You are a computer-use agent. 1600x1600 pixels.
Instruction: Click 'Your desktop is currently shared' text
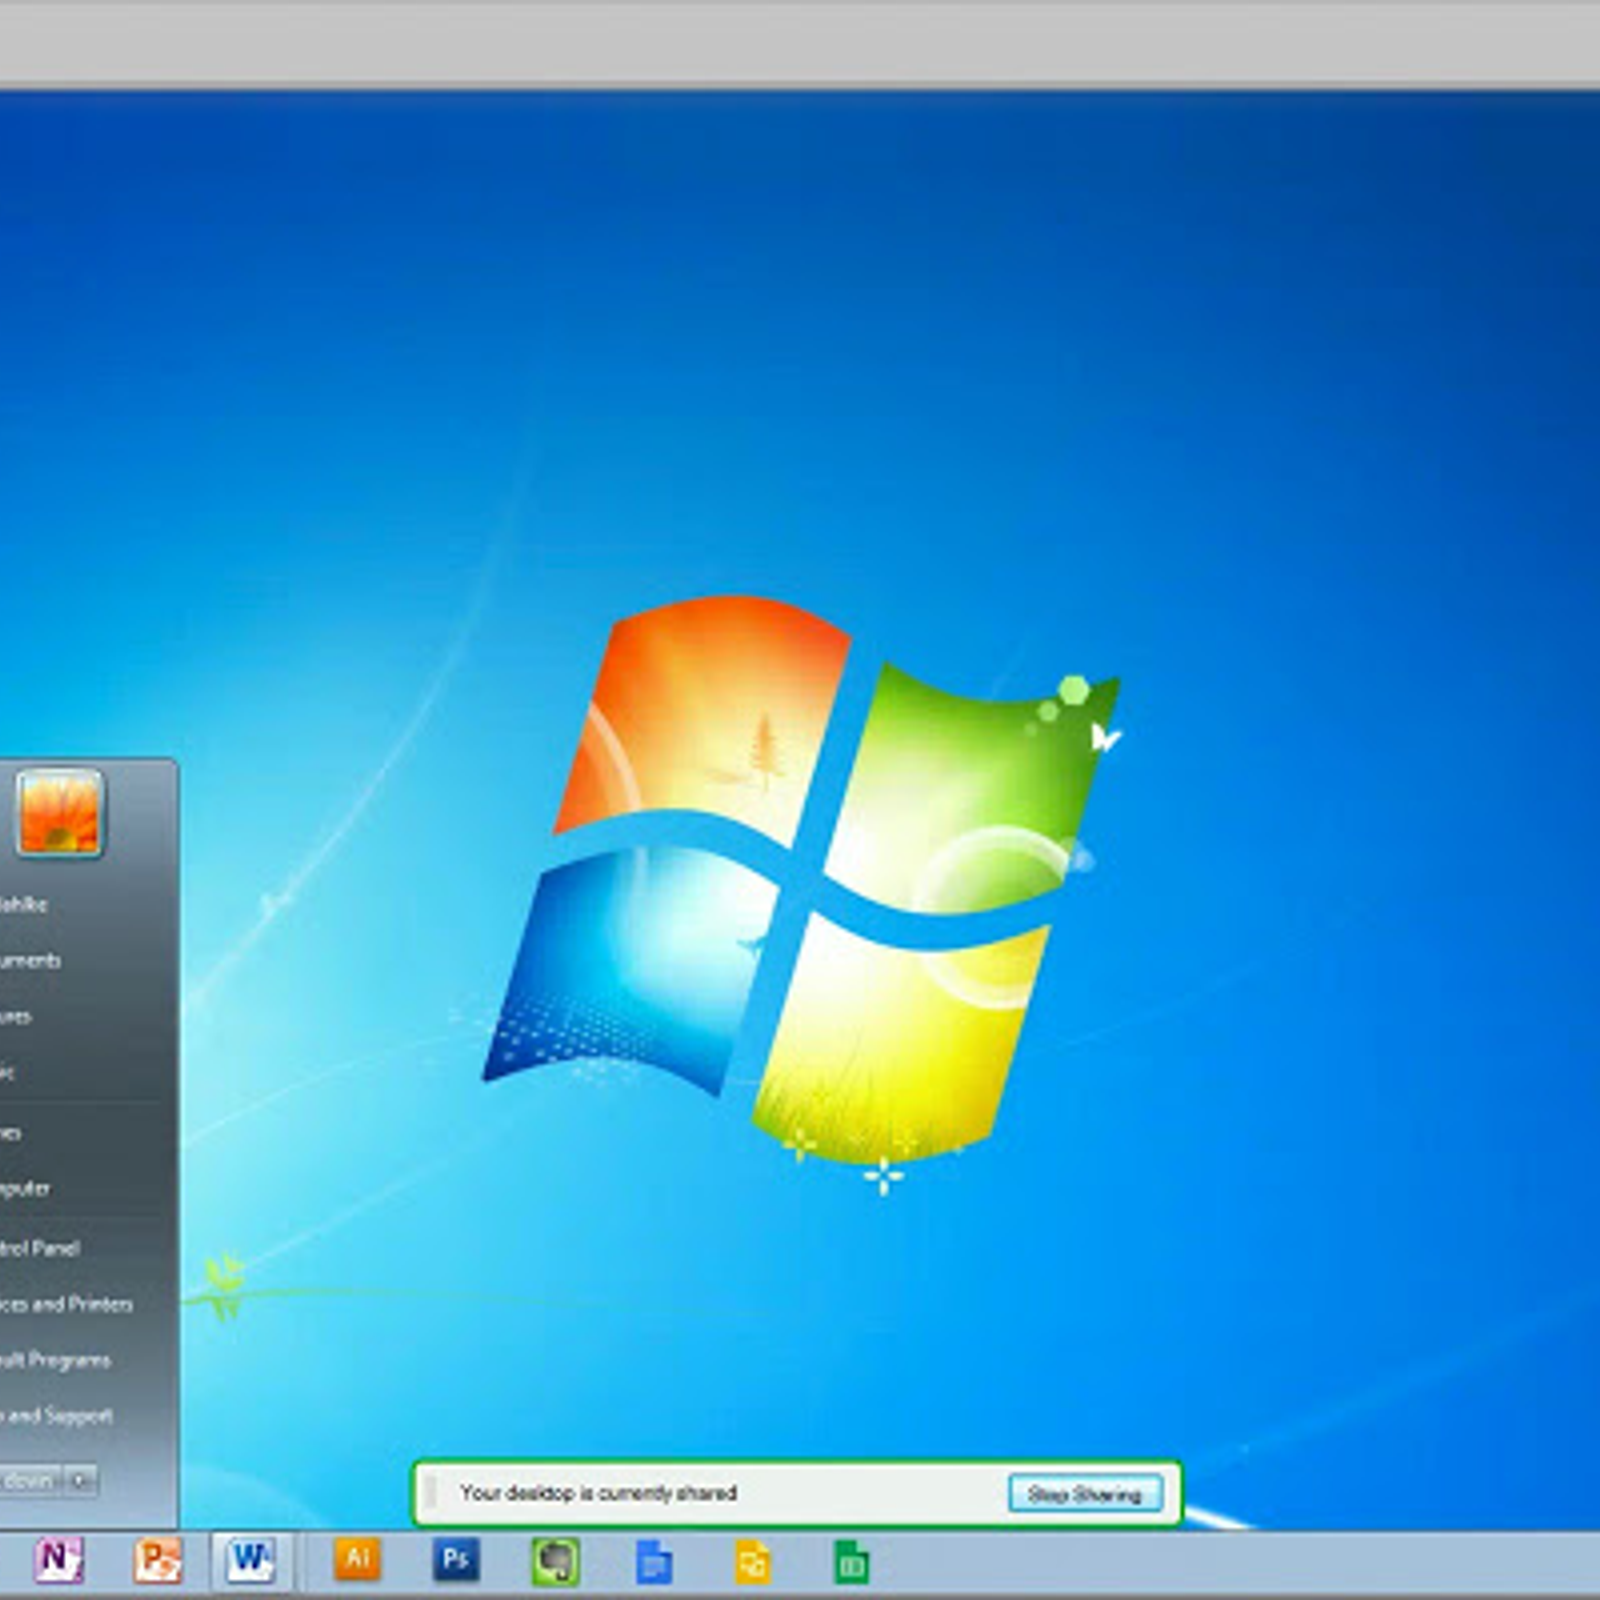point(598,1493)
